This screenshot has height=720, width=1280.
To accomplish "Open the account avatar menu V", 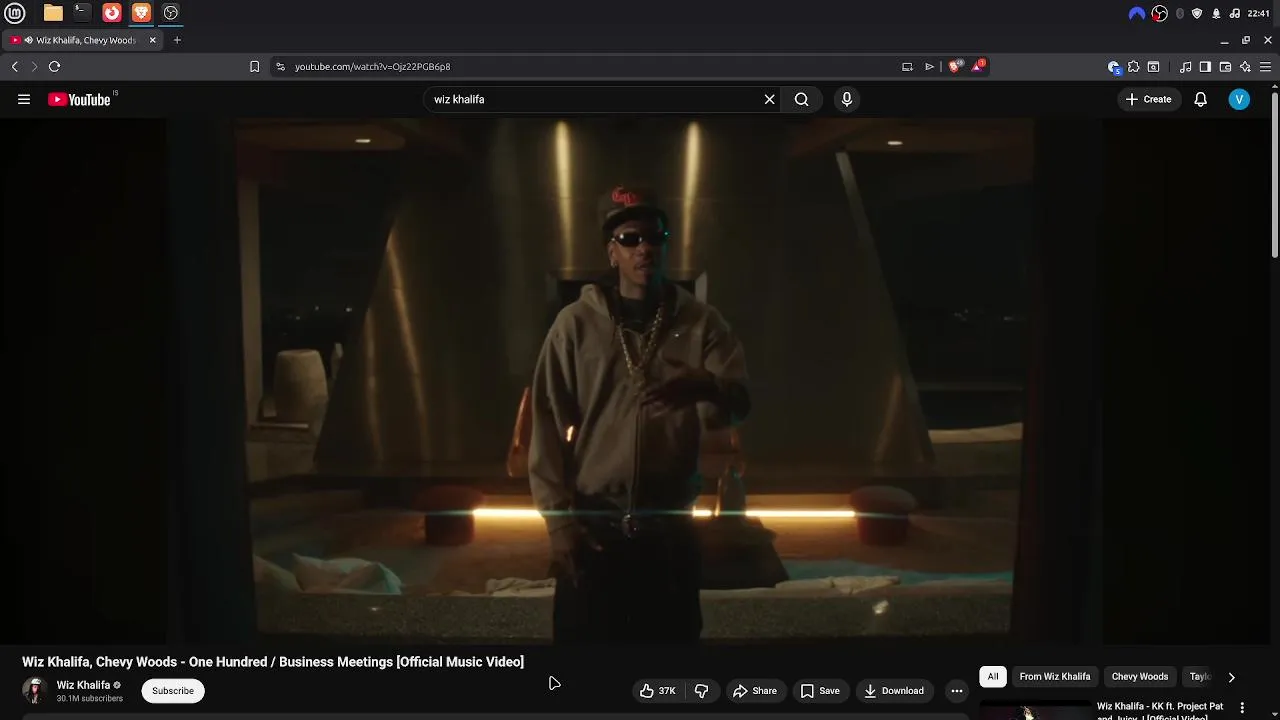I will pos(1239,99).
